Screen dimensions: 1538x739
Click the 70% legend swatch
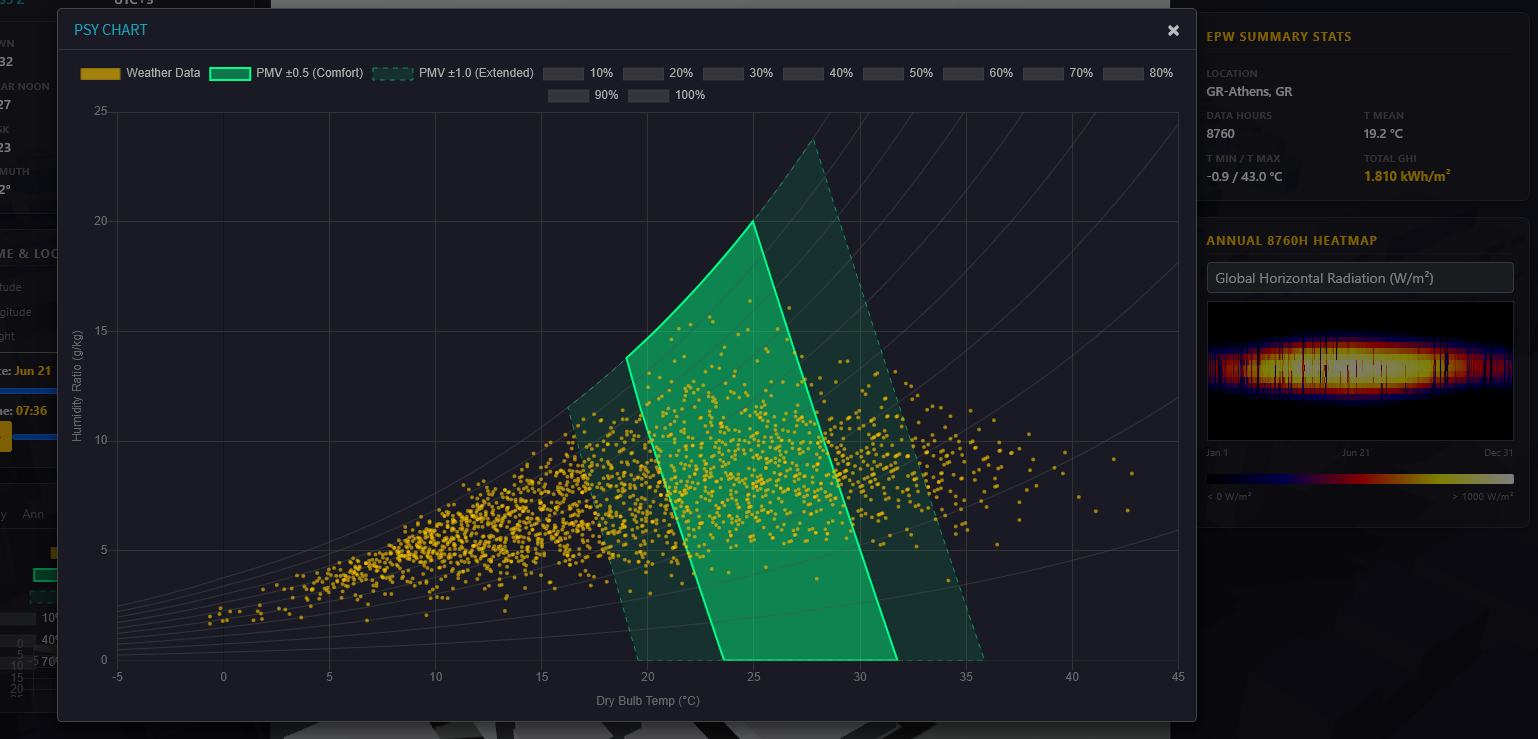[1043, 73]
